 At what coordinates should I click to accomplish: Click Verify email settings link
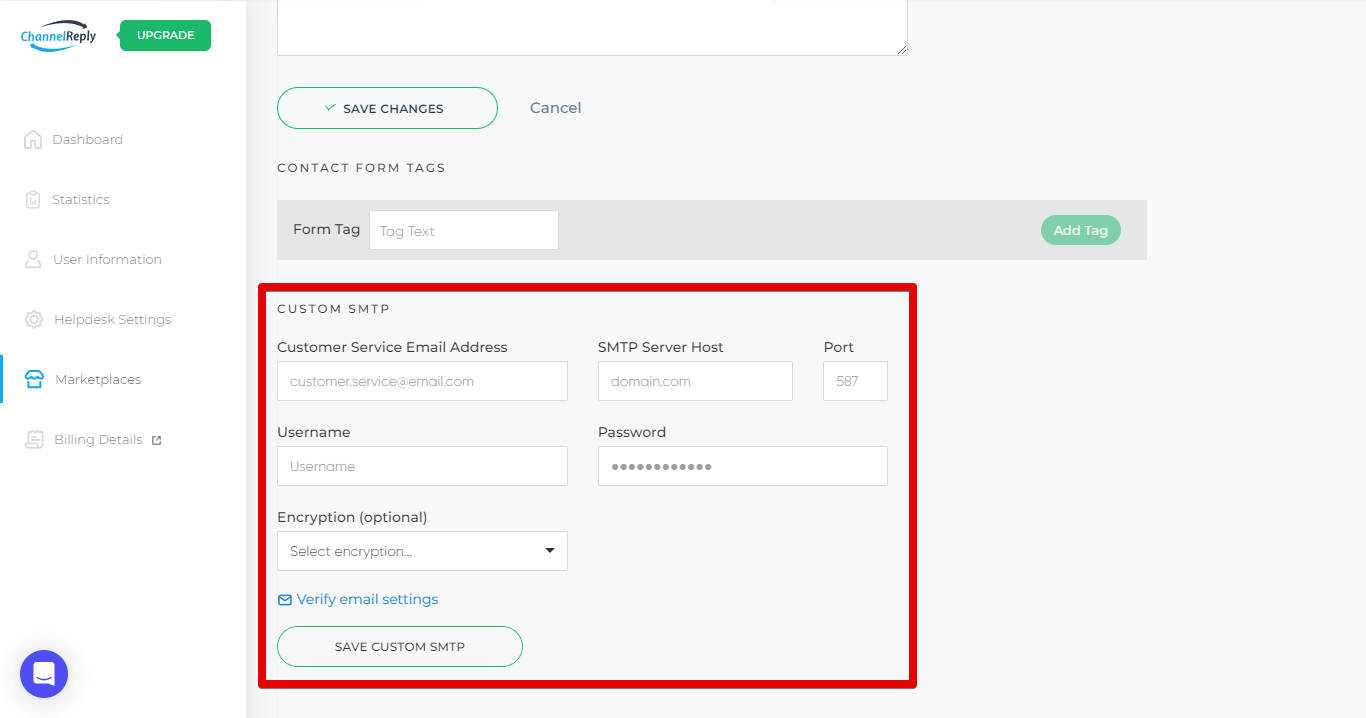point(367,599)
